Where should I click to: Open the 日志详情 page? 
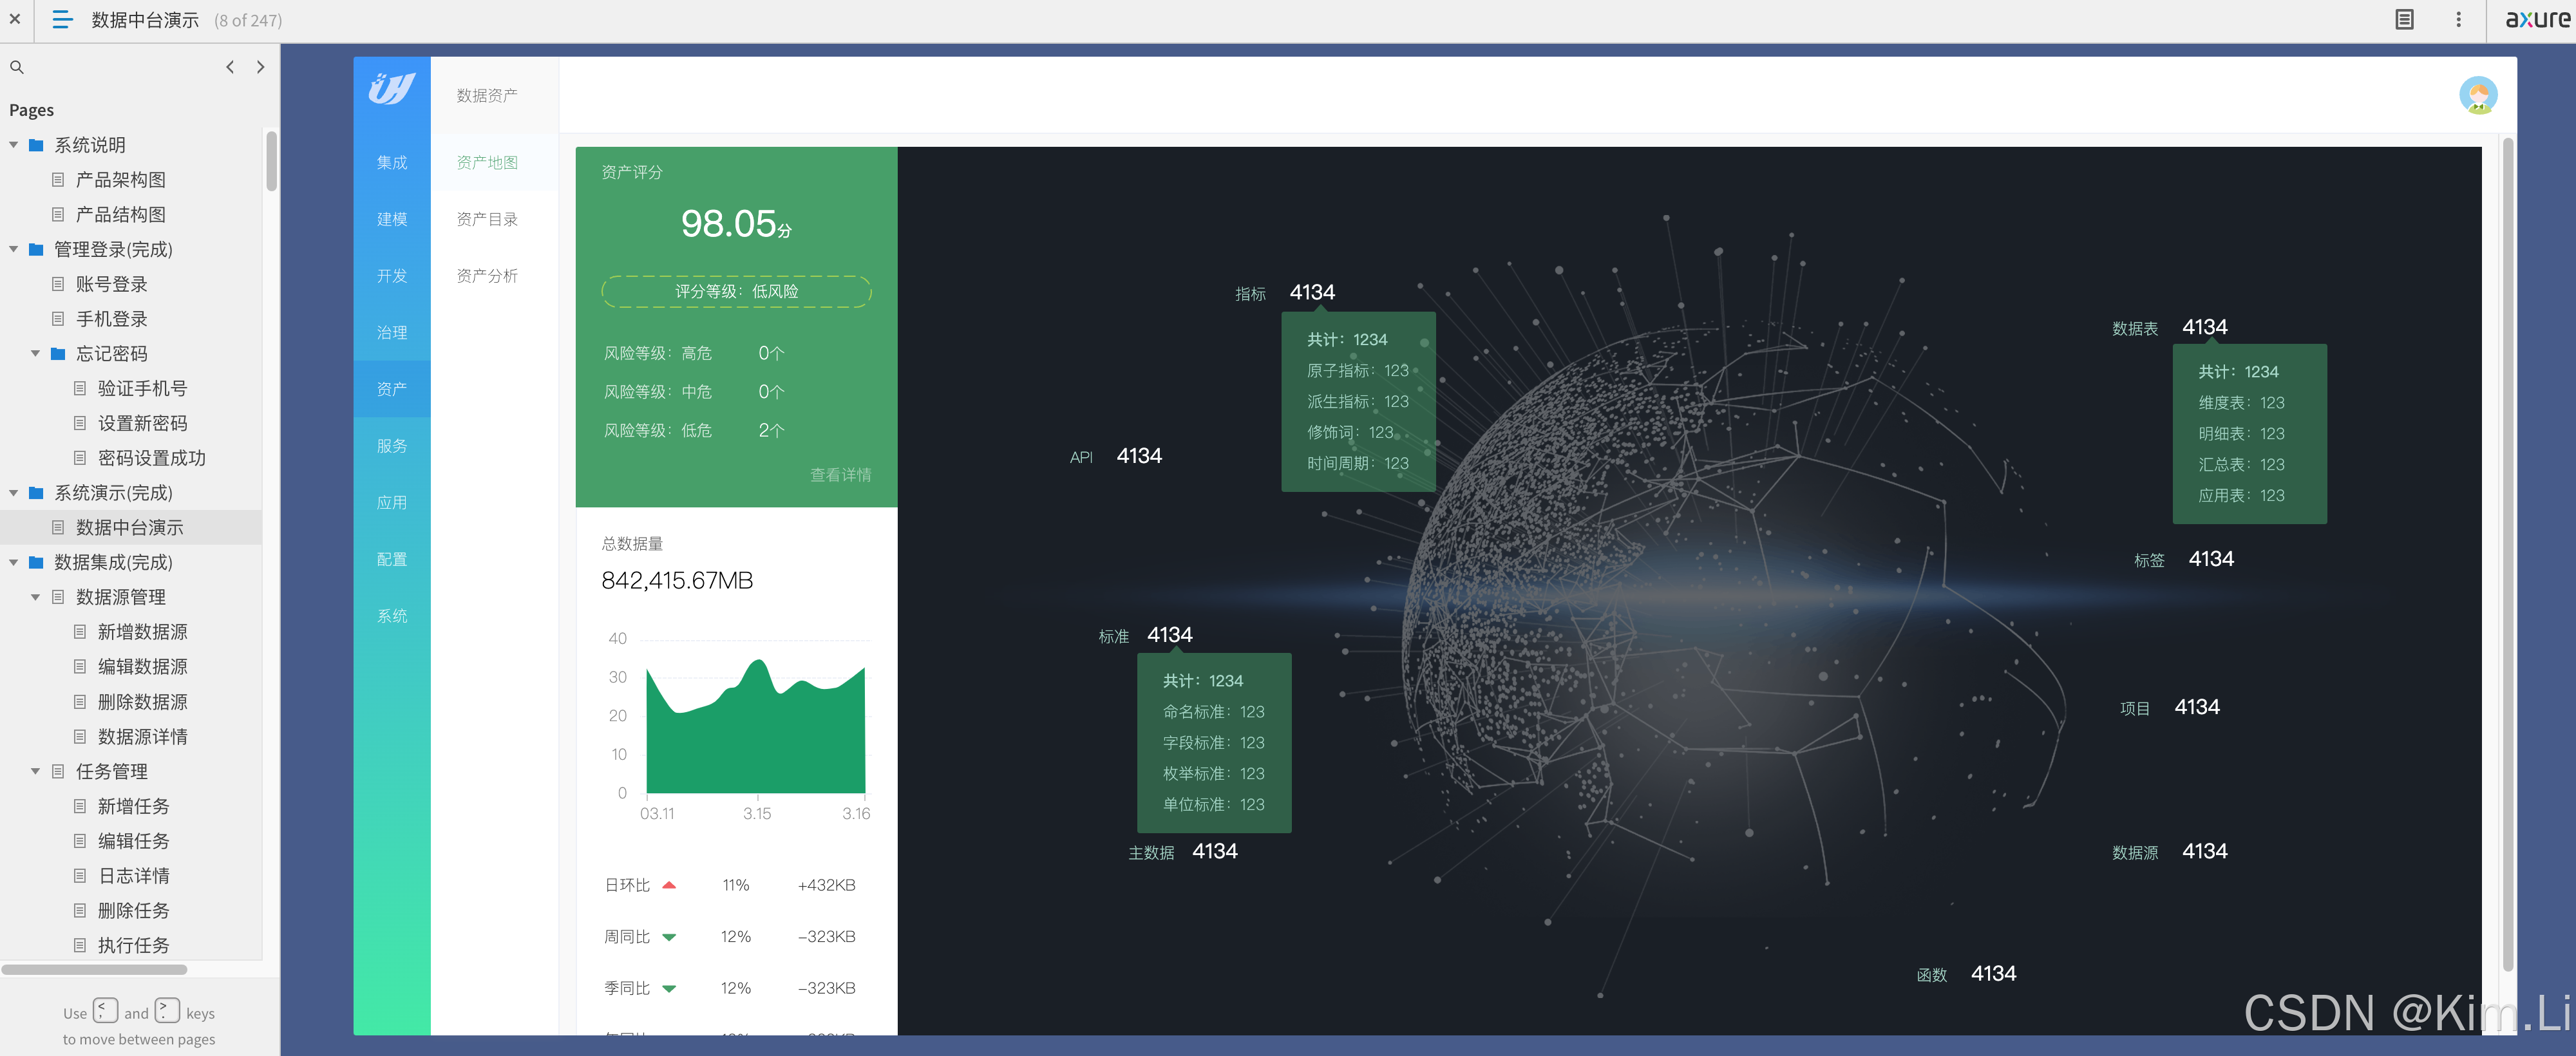[134, 875]
